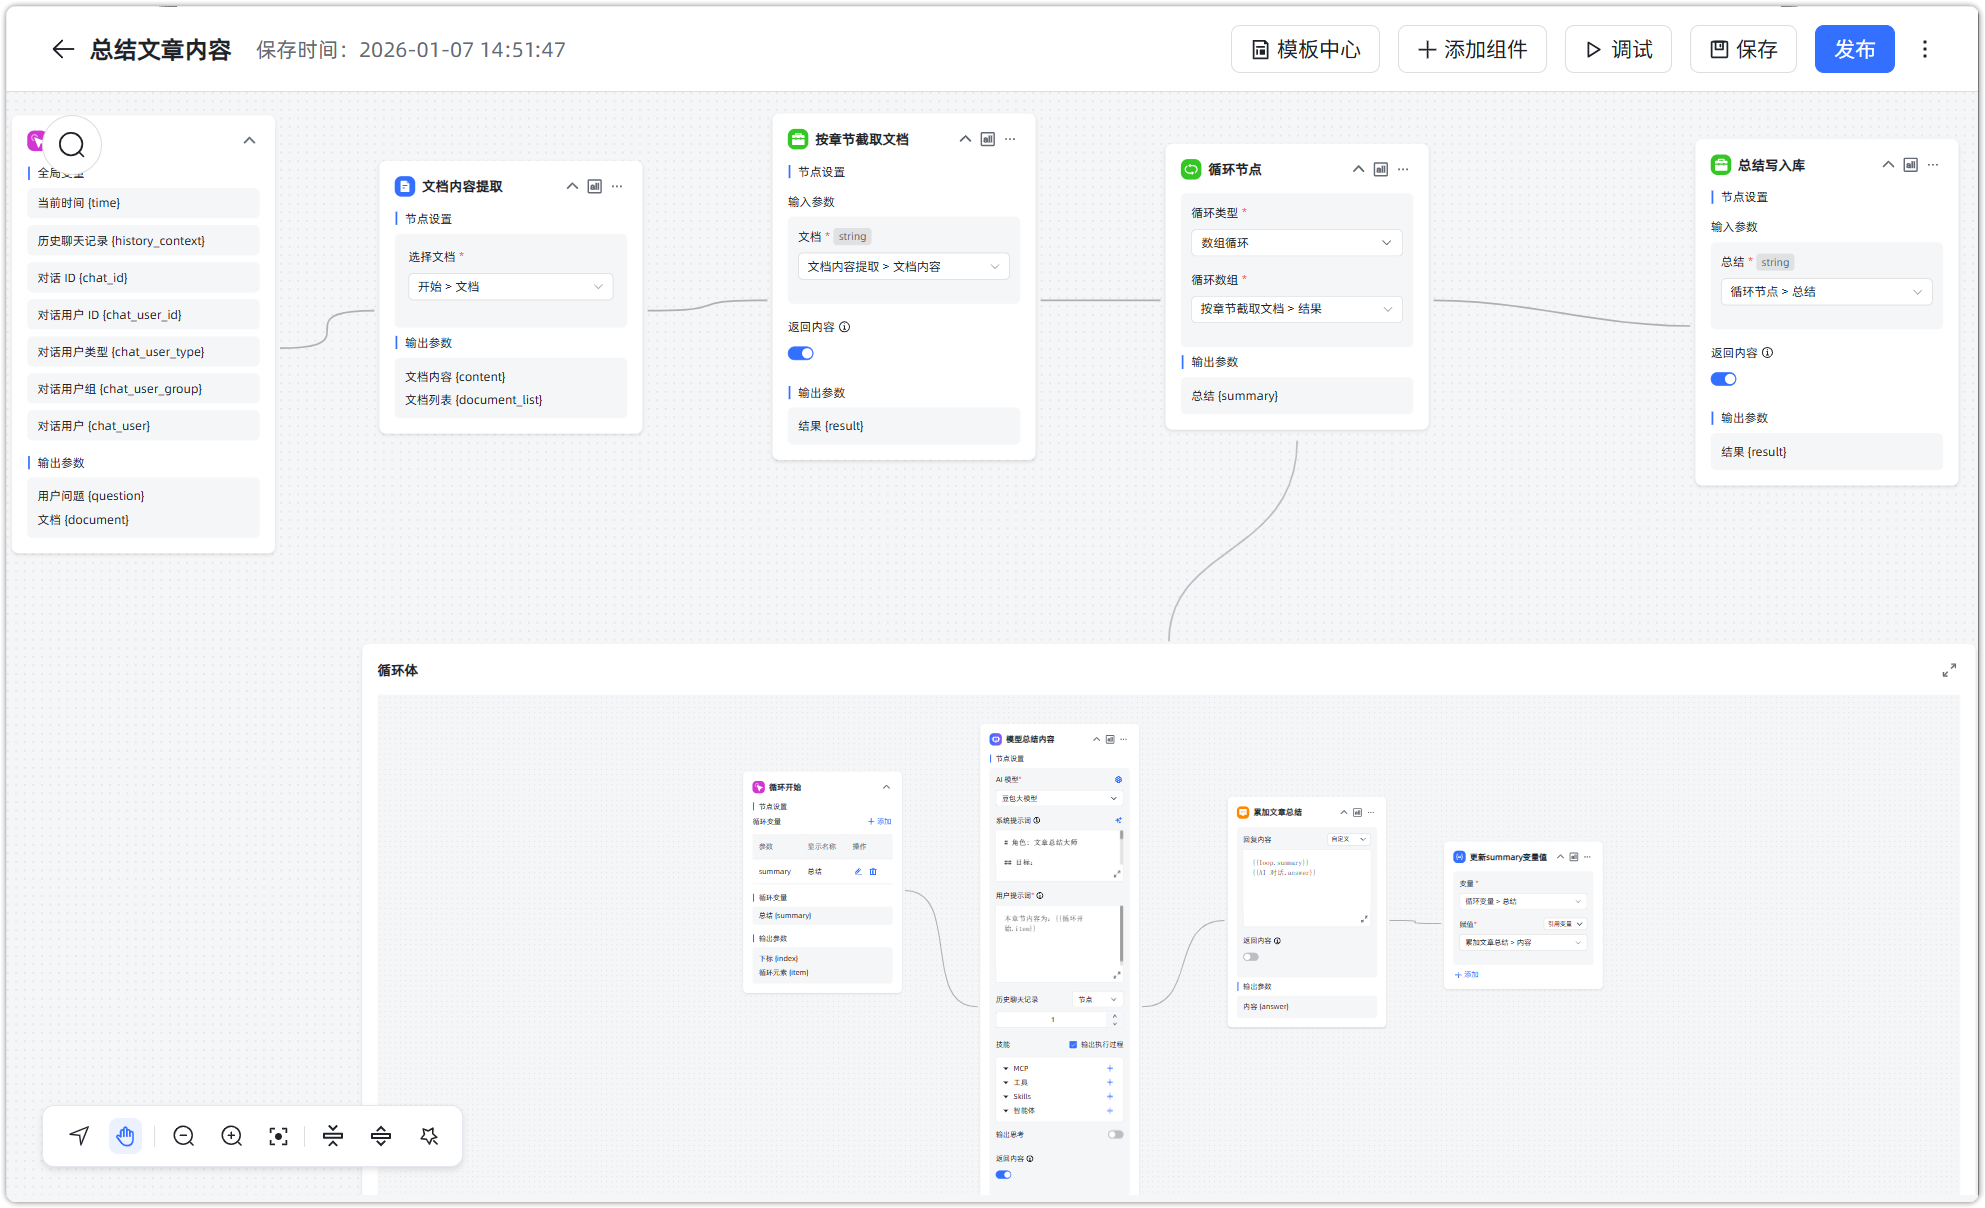Open the search magnifier on canvas
The height and width of the screenshot is (1208, 1985).
point(71,145)
